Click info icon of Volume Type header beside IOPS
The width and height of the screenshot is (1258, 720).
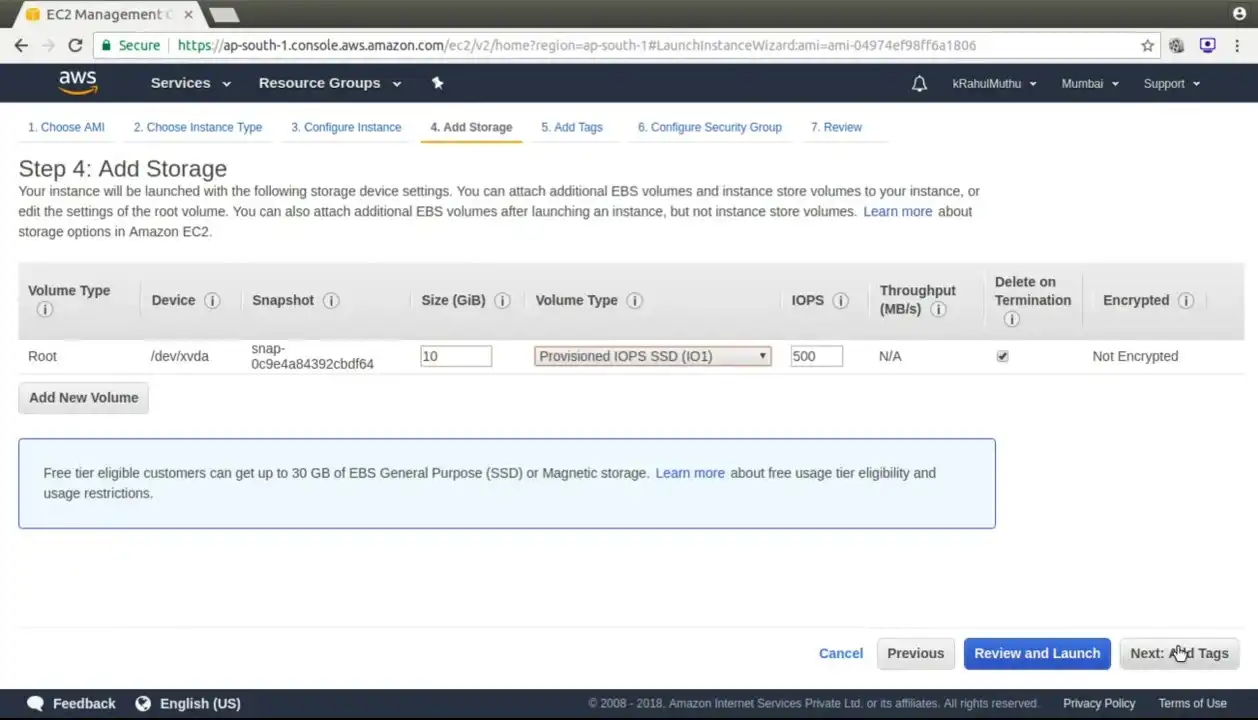point(635,300)
